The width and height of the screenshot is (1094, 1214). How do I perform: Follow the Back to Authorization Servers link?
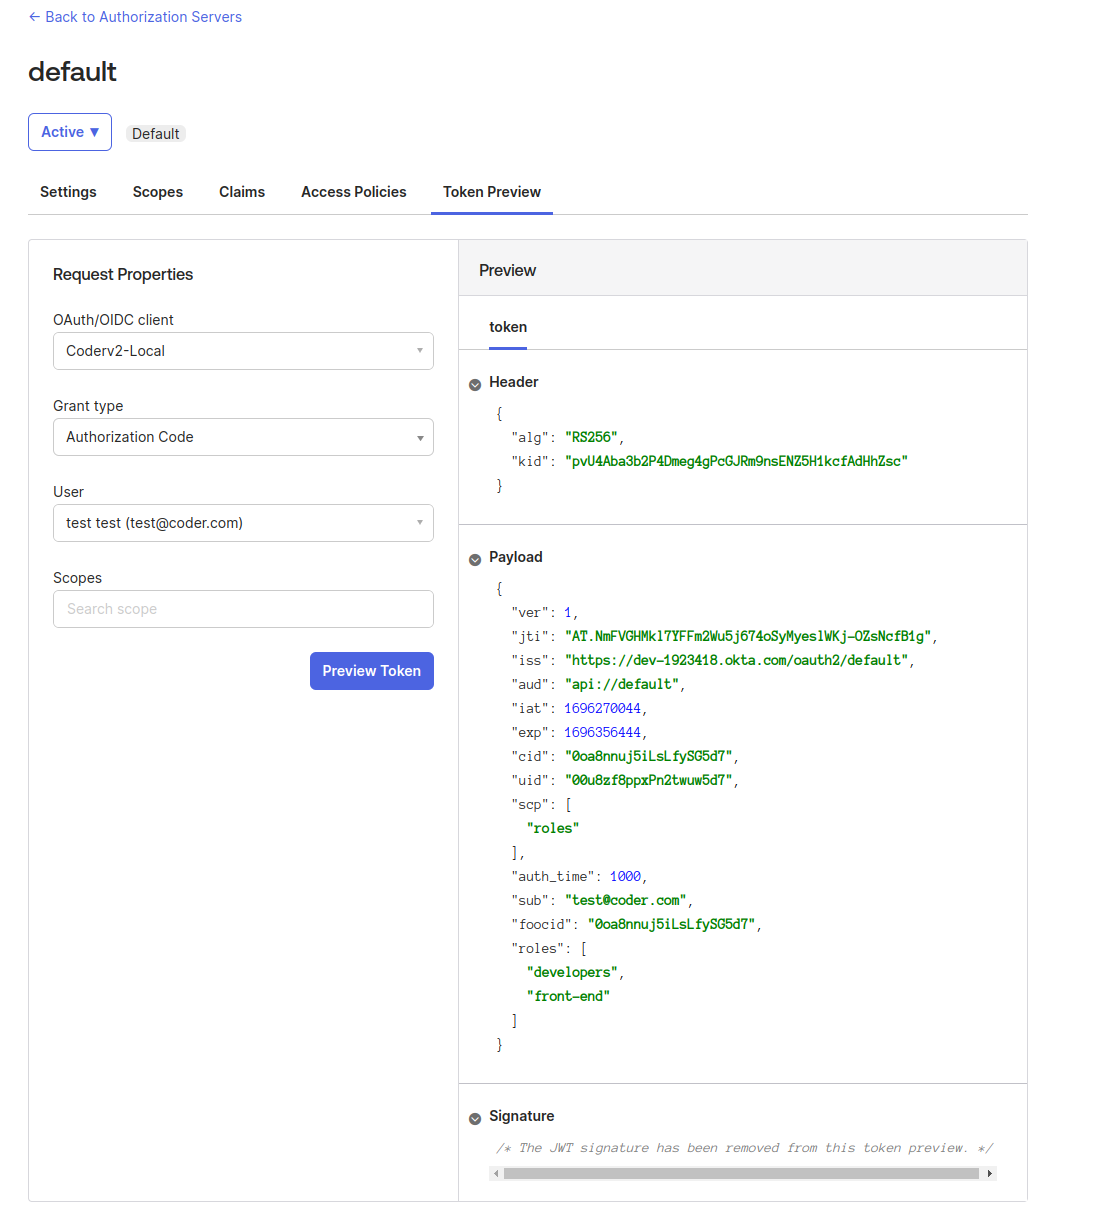144,16
